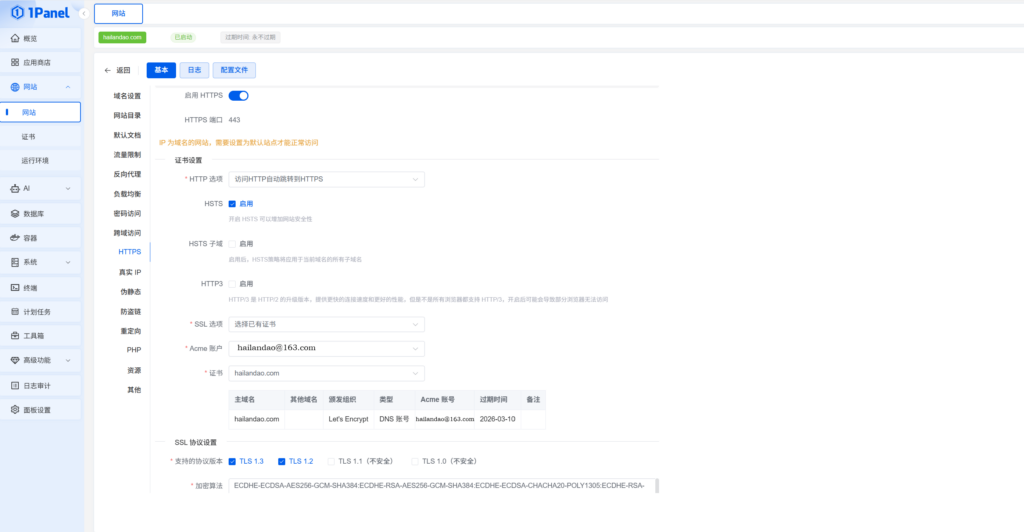Expand the 高级功能 sidebar group chevron

tap(68, 360)
